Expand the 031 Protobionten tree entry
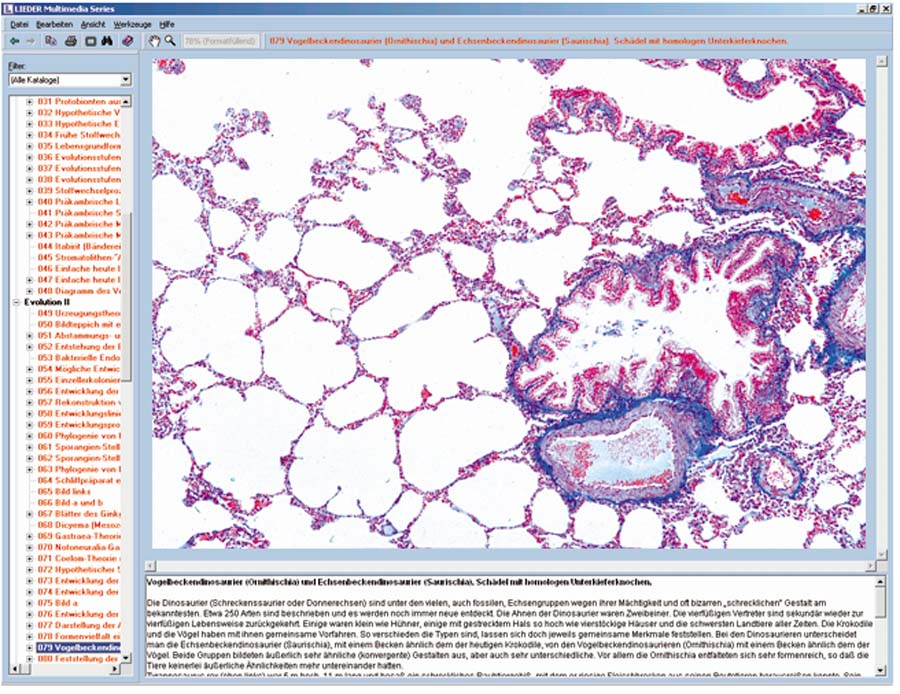This screenshot has height=694, width=900. coord(30,102)
